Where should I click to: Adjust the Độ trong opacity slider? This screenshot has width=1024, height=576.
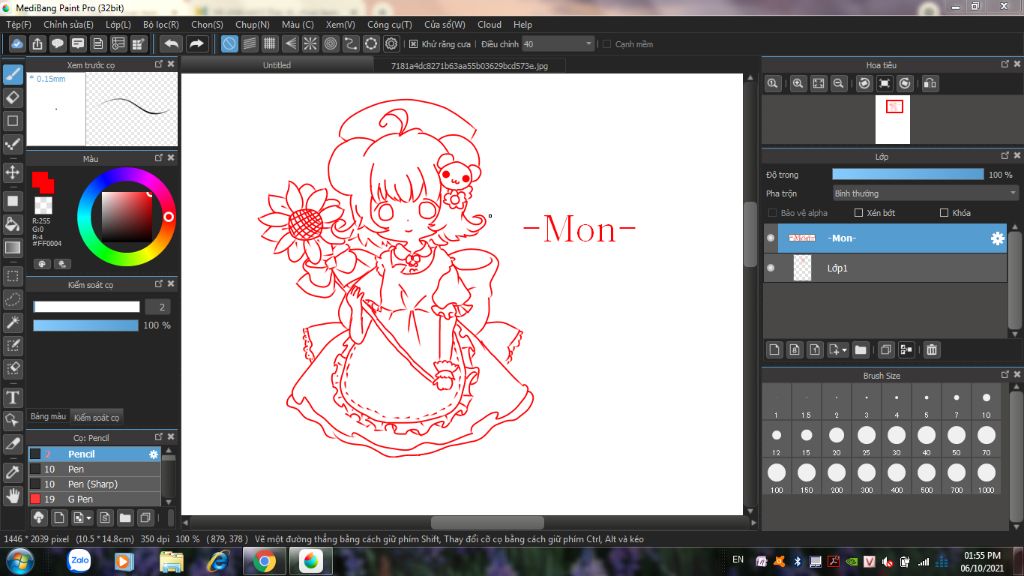coord(908,174)
